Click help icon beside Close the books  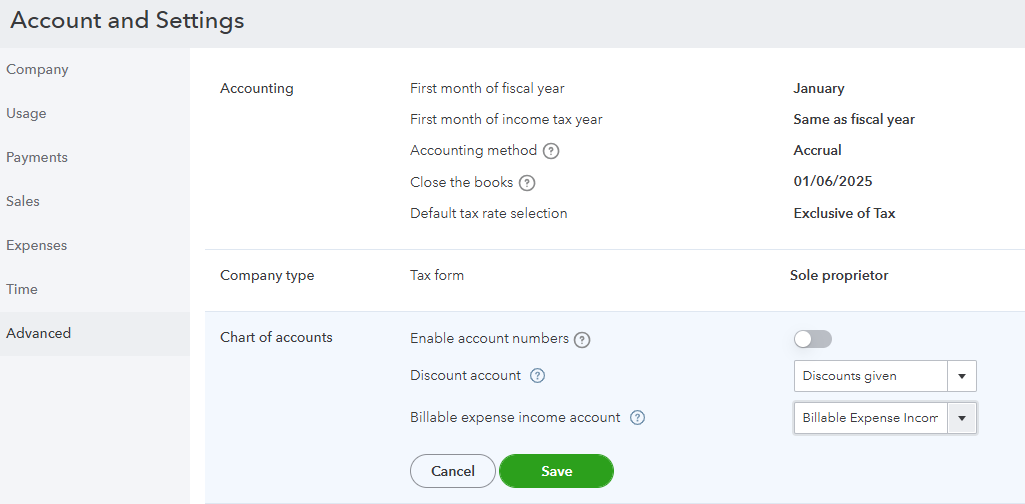point(527,183)
